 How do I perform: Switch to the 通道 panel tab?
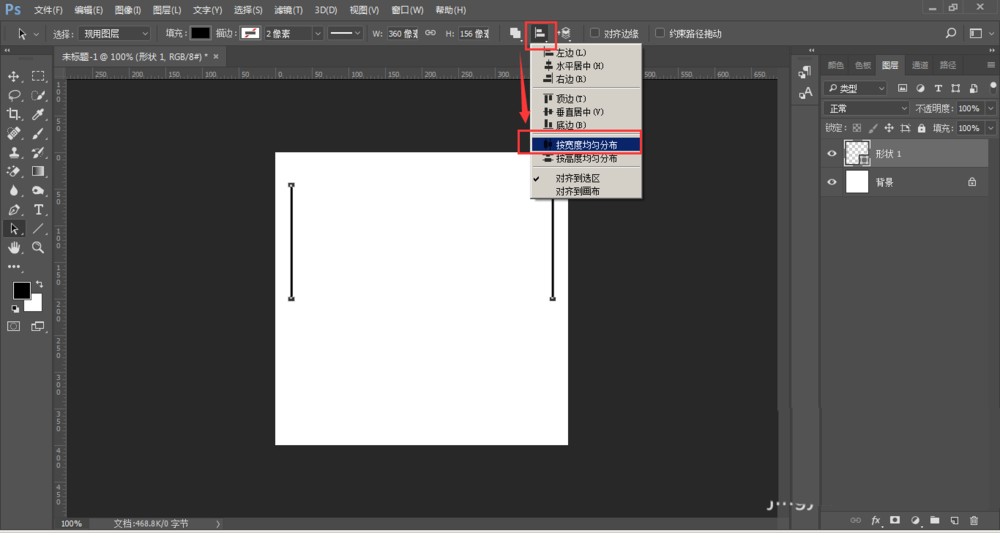(919, 66)
